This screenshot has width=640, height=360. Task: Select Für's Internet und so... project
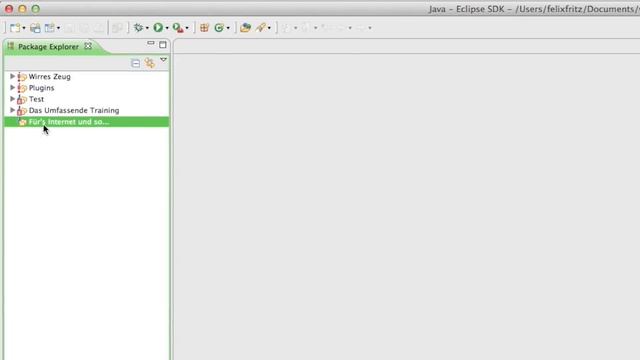coord(87,122)
